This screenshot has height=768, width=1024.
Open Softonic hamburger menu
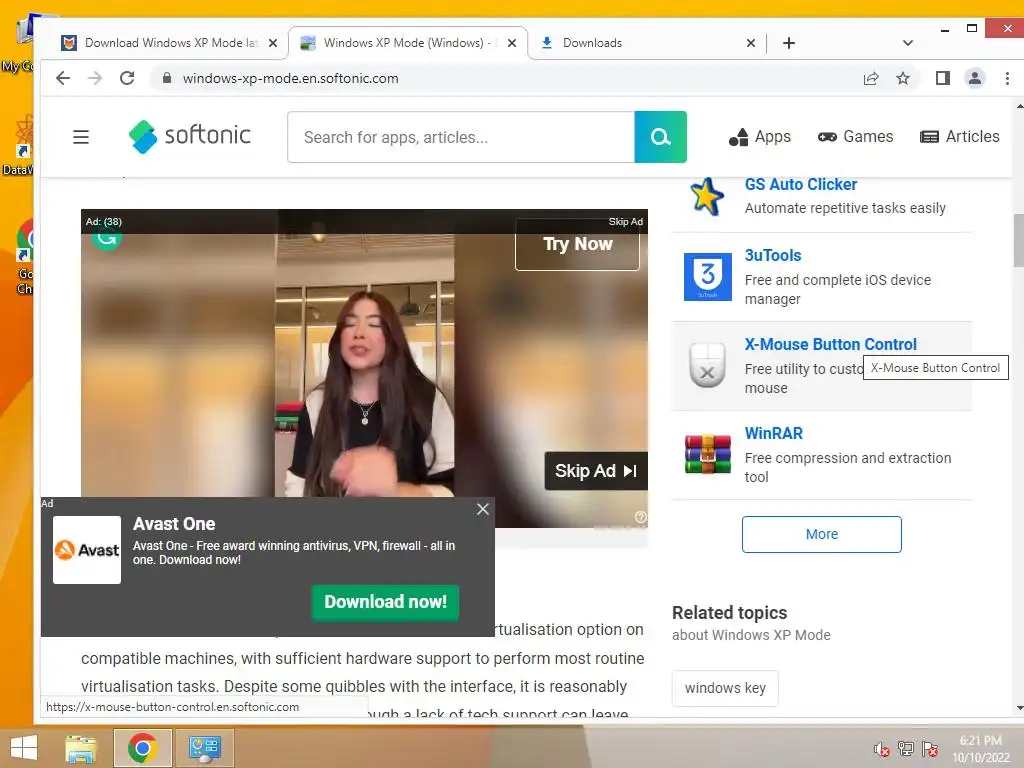[81, 137]
